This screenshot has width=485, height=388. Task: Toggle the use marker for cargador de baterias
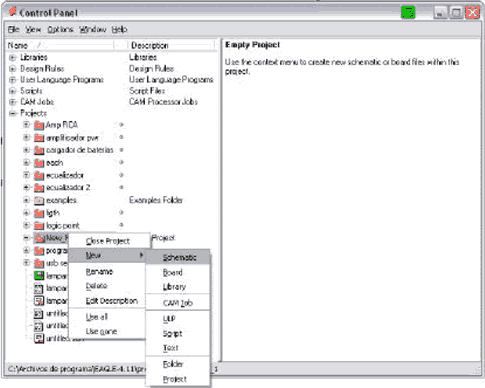121,150
